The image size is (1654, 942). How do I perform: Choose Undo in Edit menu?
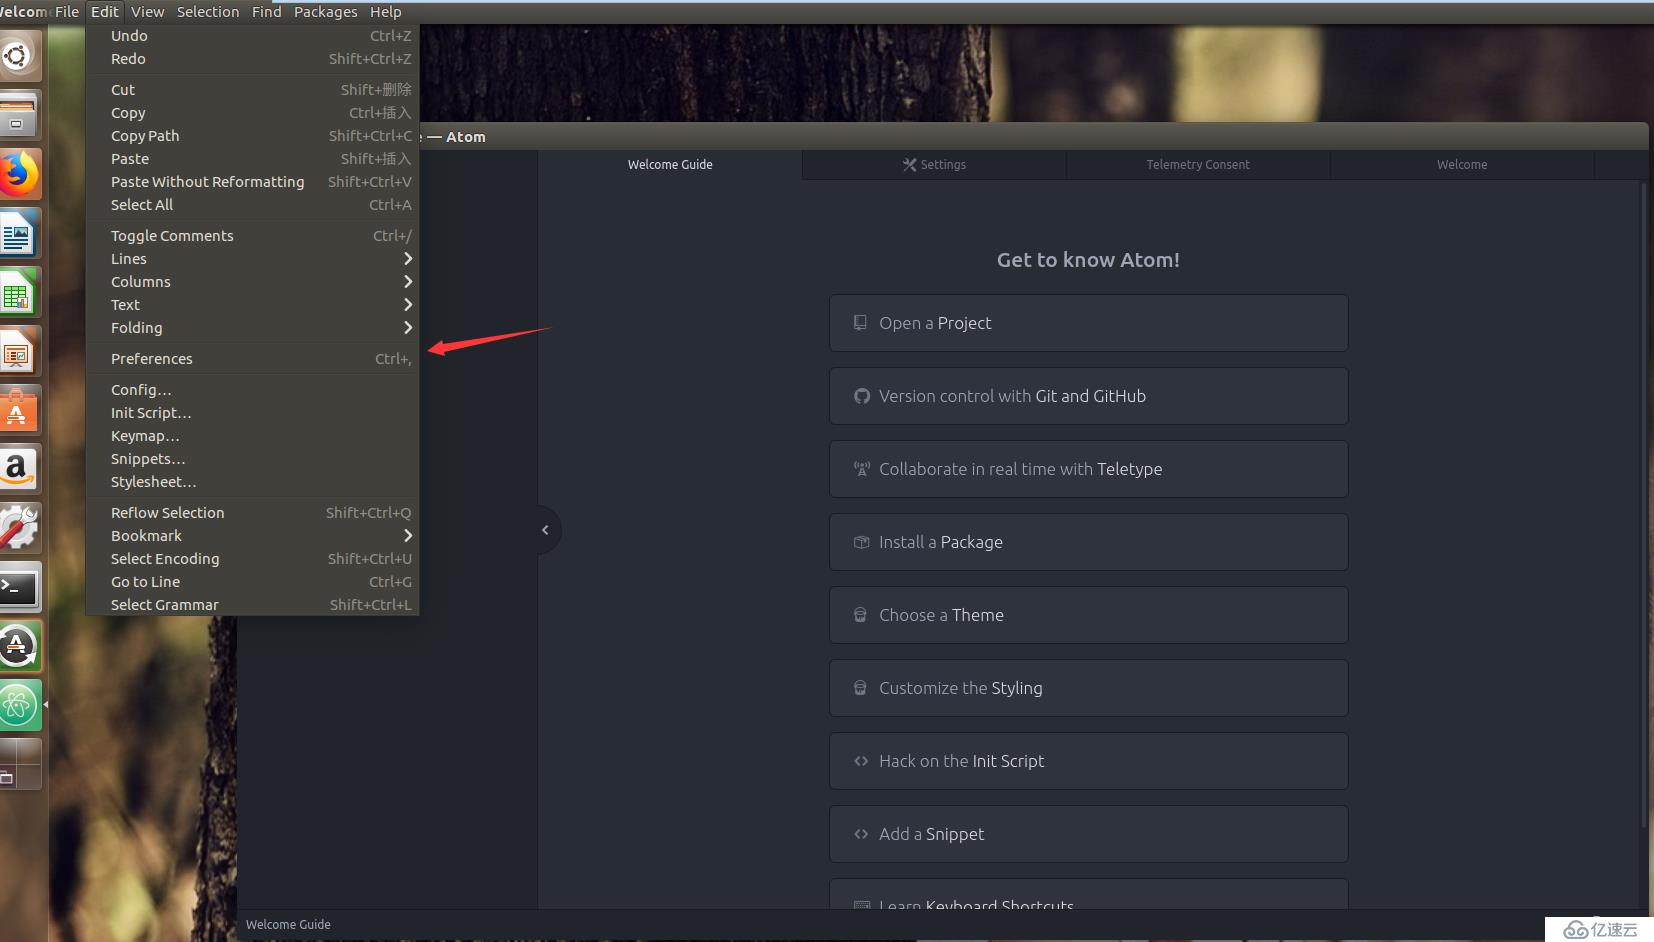[x=252, y=36]
